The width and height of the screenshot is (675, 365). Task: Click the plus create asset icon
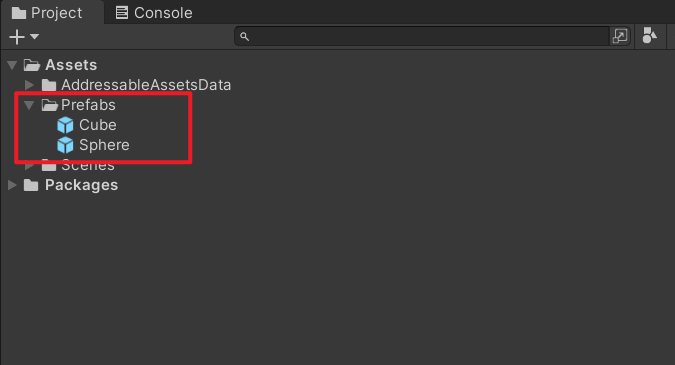pyautogui.click(x=17, y=37)
